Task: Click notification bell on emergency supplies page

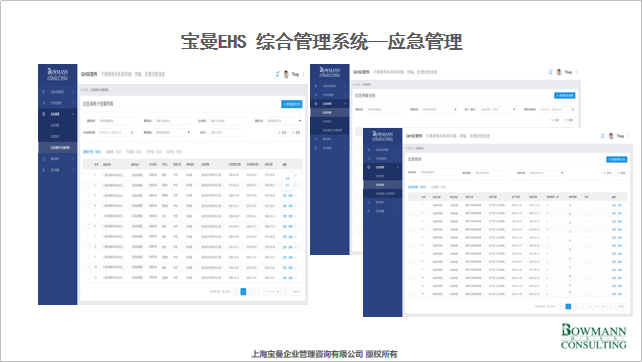Action: 602,136
